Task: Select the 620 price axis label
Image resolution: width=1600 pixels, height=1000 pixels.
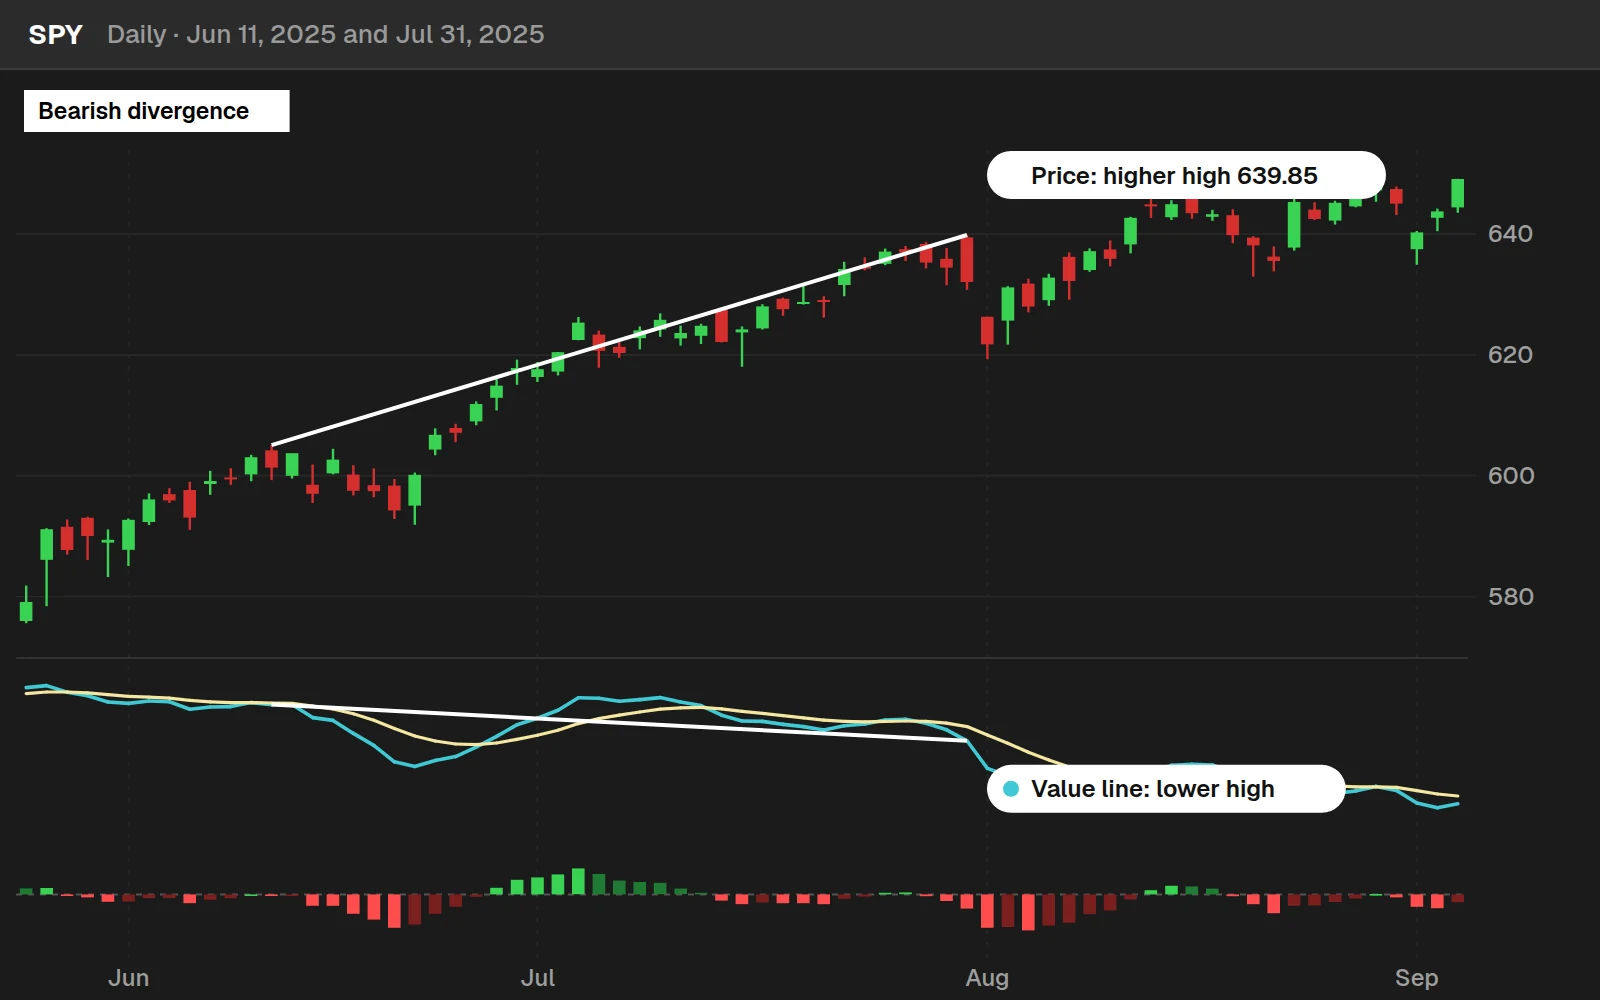Action: tap(1510, 355)
